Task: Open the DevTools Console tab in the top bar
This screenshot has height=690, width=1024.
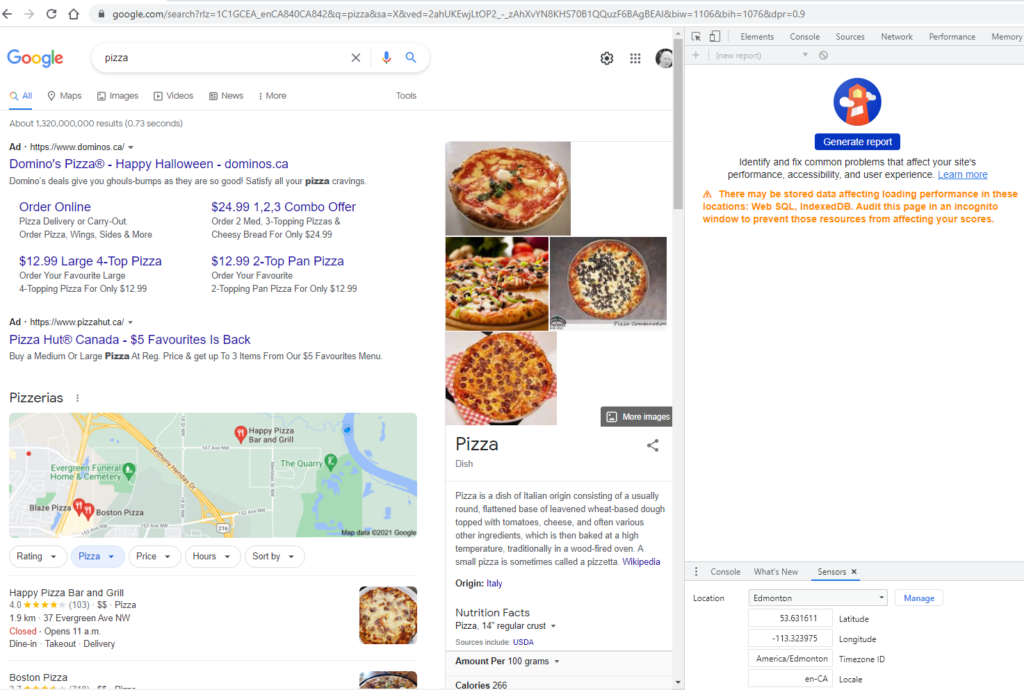Action: tap(805, 37)
